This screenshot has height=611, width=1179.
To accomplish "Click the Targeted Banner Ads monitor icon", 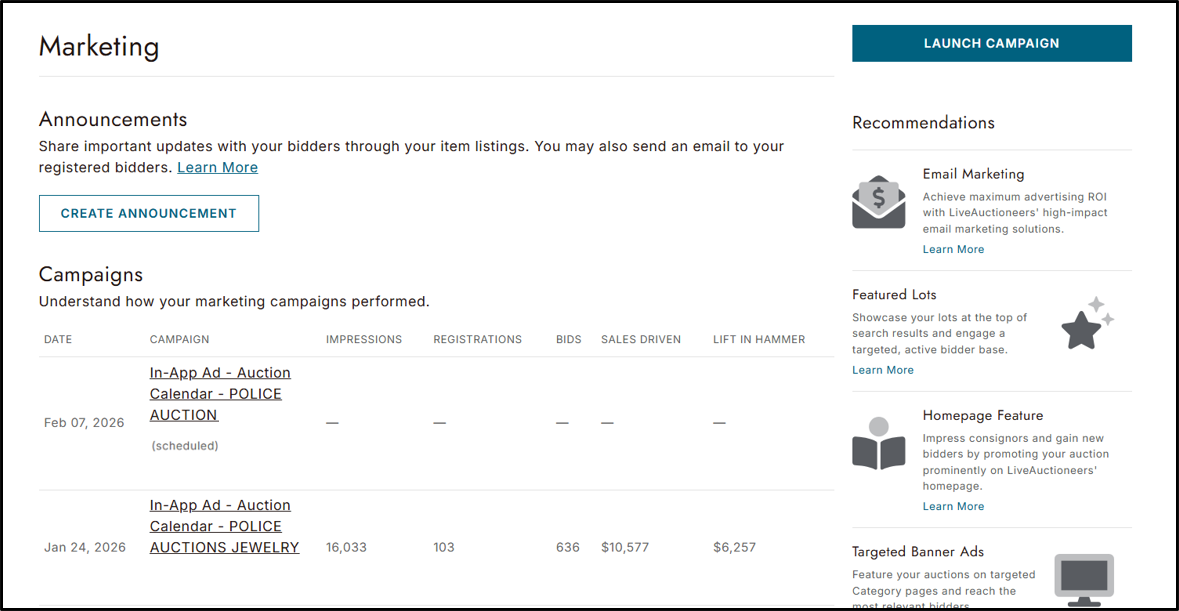I will pos(1084,580).
